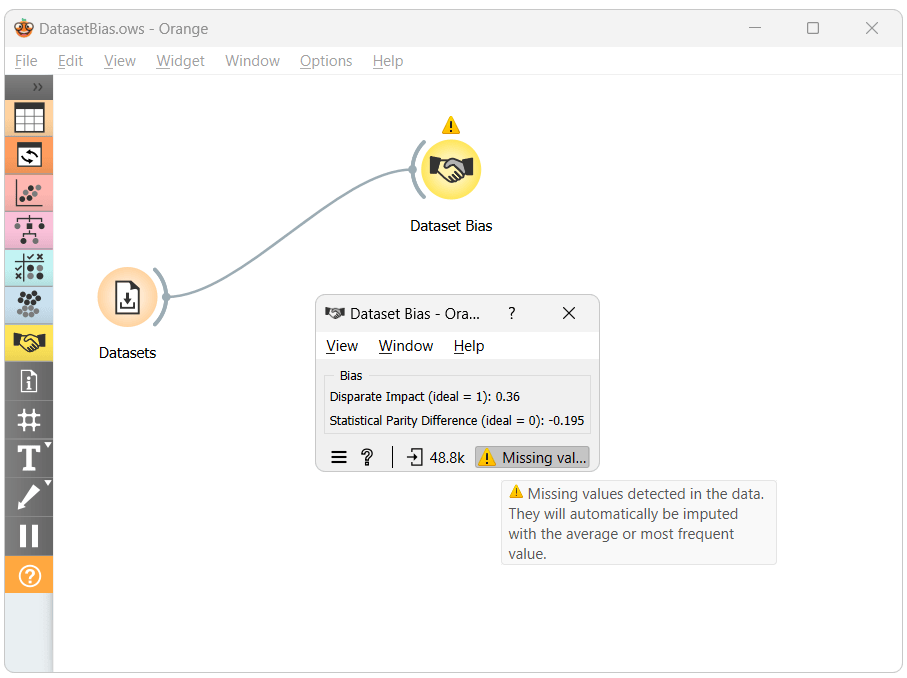Toggle canvas grid alignment hash icon
Viewport: 907px width, 678px height.
click(29, 419)
